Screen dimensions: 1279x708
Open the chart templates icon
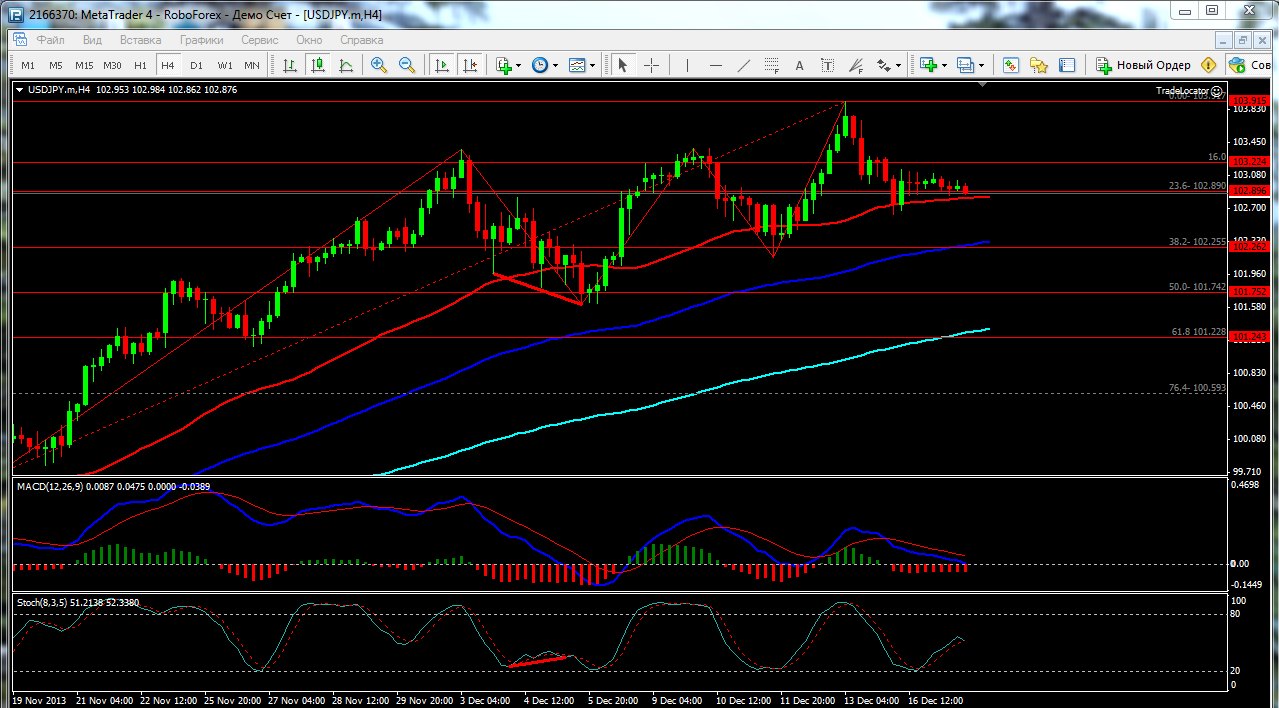577,65
